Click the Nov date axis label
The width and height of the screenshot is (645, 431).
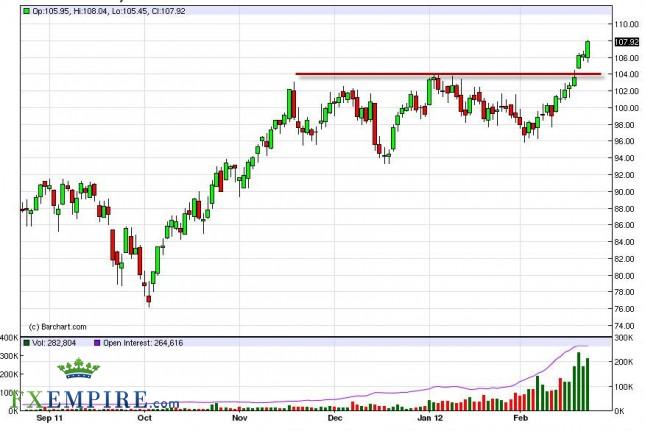click(x=239, y=418)
